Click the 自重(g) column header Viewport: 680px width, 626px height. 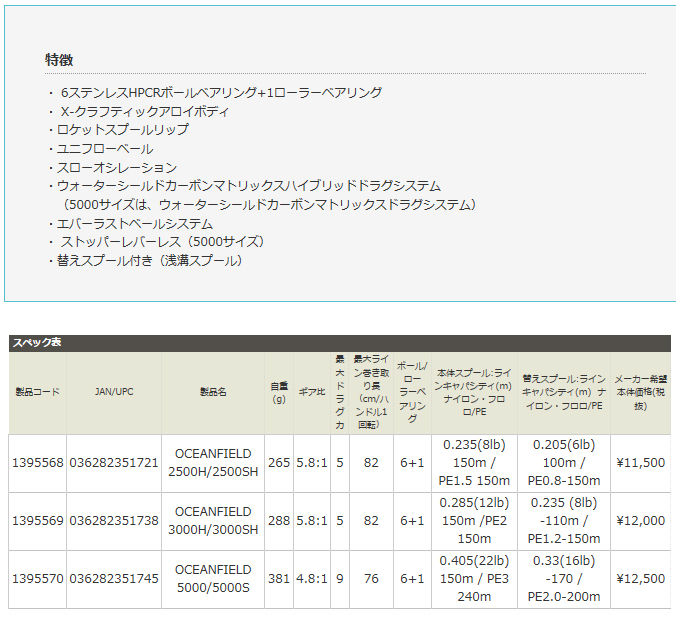click(x=279, y=392)
